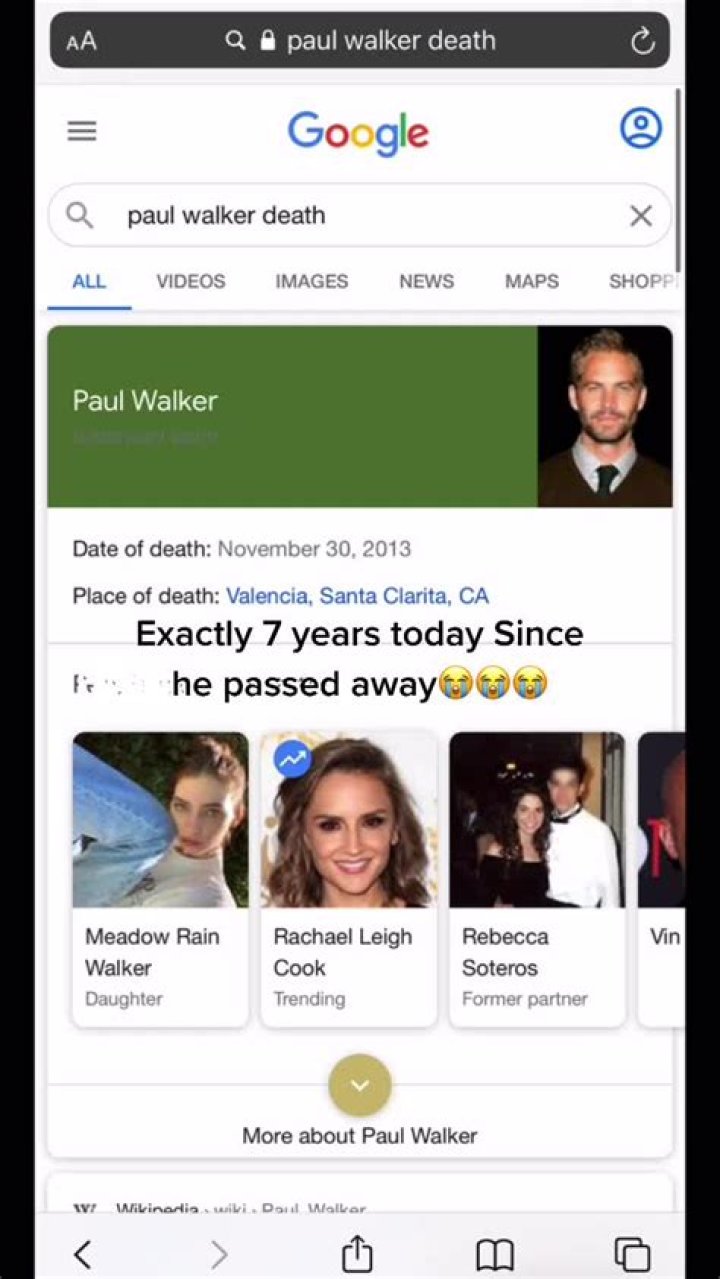Open the Google account profile icon
The height and width of the screenshot is (1279, 720).
coord(640,128)
